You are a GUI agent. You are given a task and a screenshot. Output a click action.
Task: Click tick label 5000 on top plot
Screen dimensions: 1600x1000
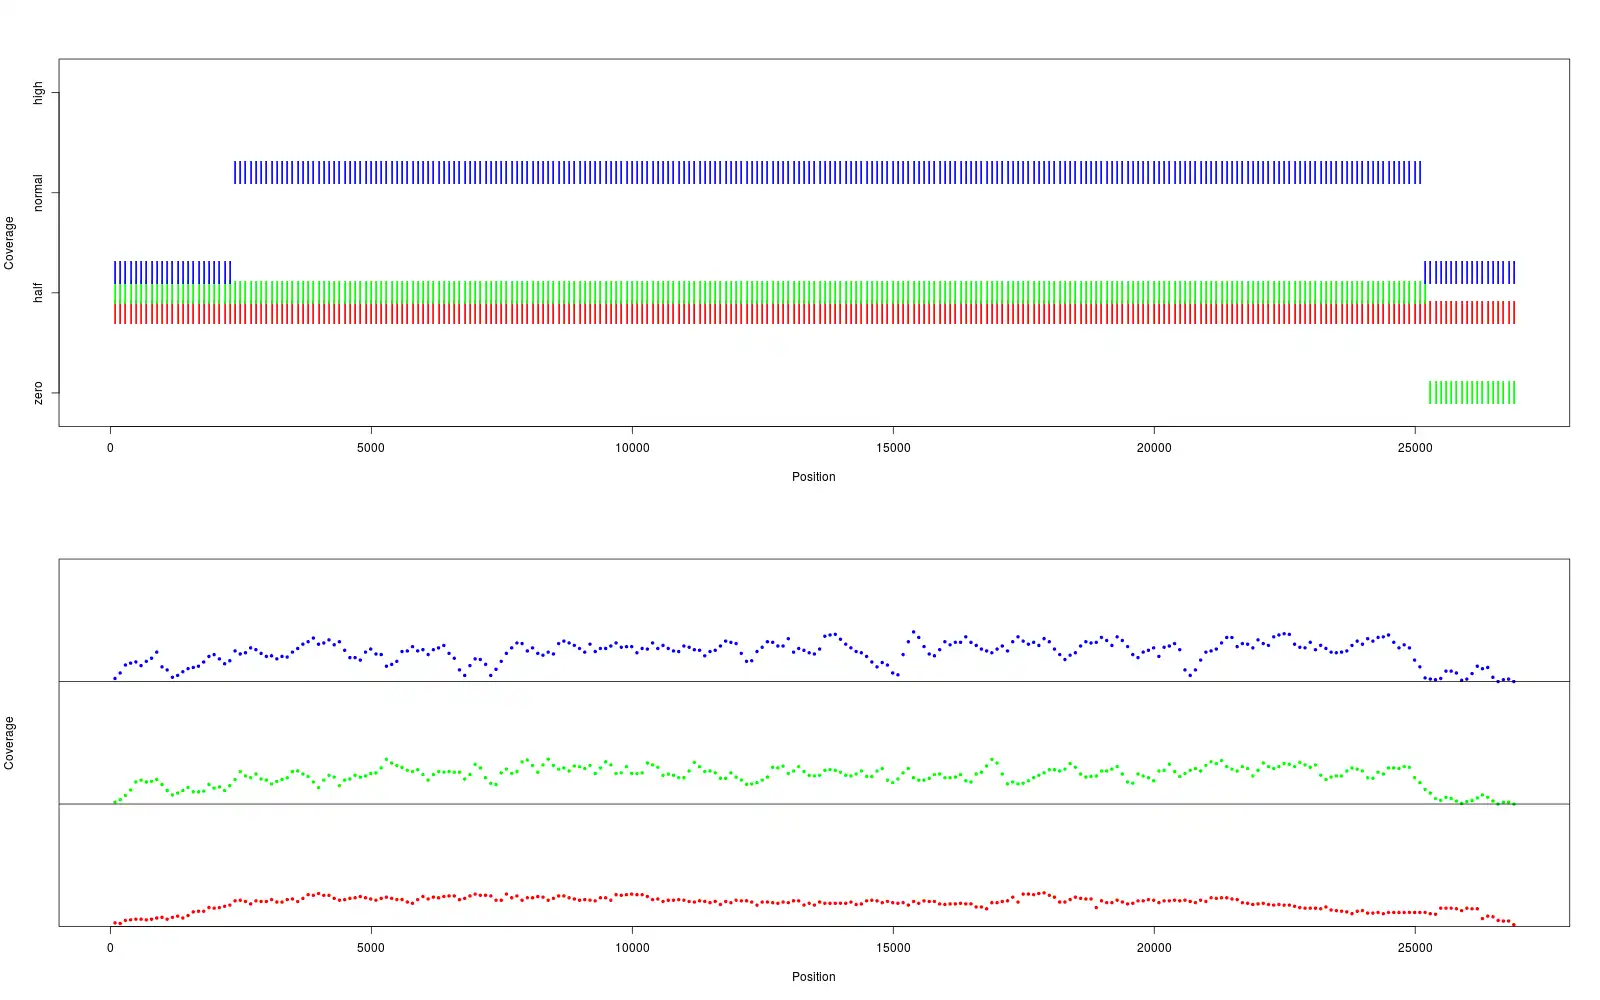[371, 448]
